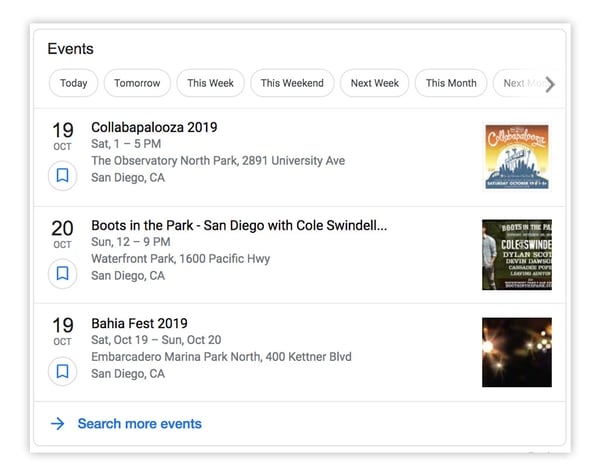Open the Bahia Fest 2019 title
This screenshot has height=476, width=600.
click(139, 323)
